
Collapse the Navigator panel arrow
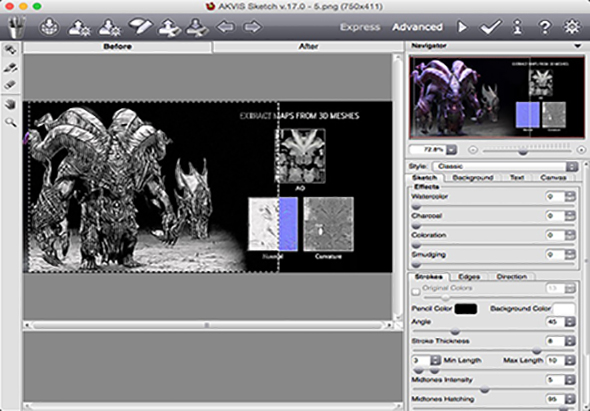tap(578, 46)
